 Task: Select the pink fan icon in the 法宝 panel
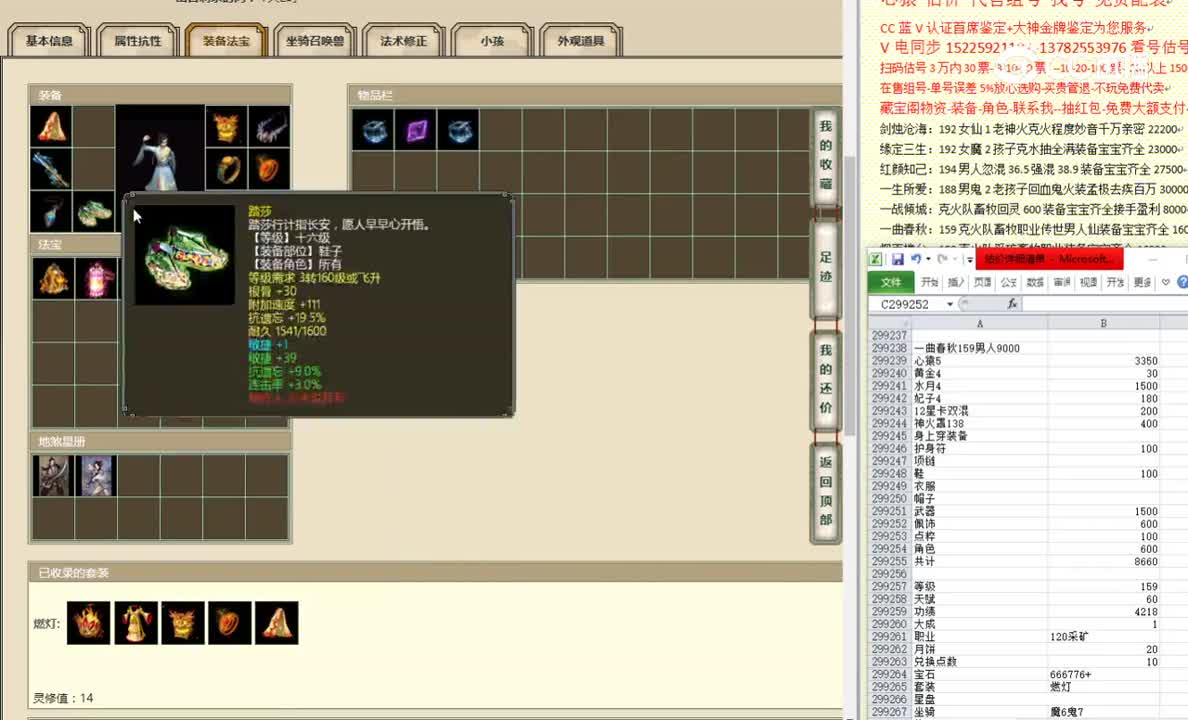tap(97, 278)
